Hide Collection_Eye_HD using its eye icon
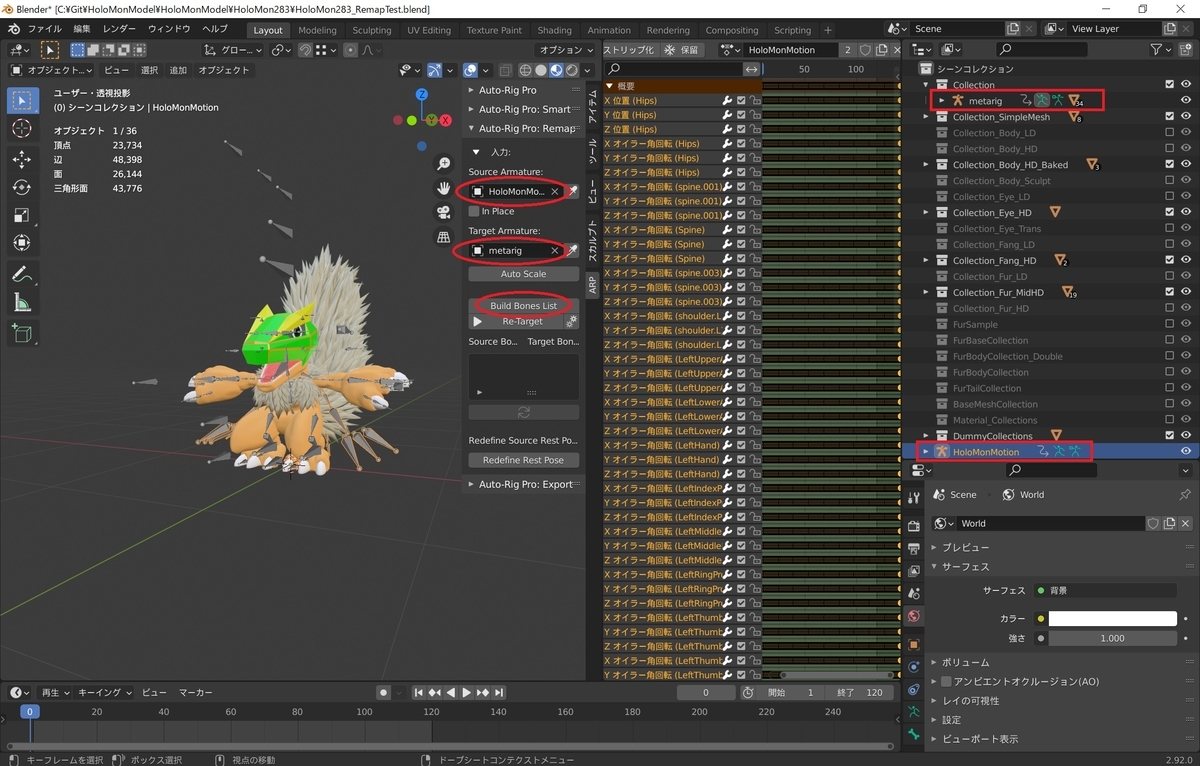The height and width of the screenshot is (766, 1200). (x=1186, y=213)
